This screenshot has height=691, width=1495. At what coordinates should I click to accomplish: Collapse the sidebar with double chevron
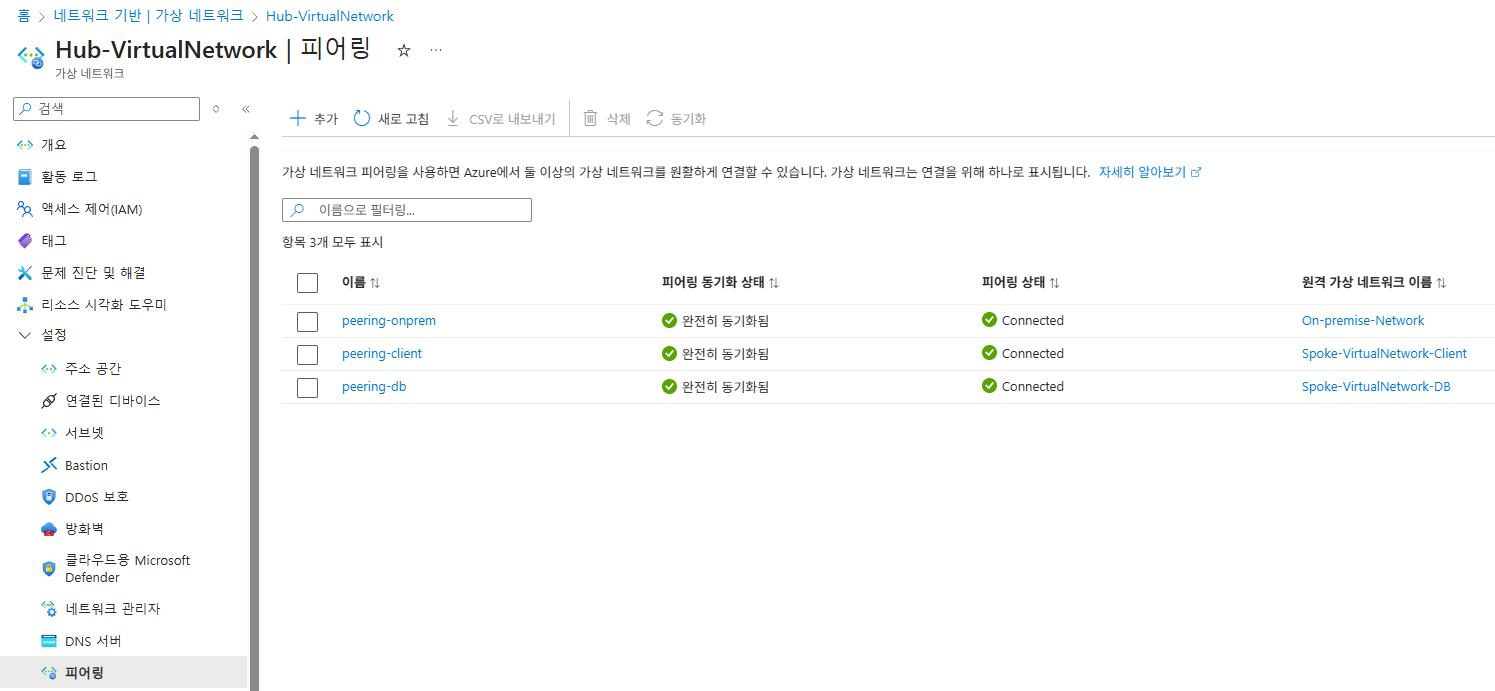(x=245, y=109)
